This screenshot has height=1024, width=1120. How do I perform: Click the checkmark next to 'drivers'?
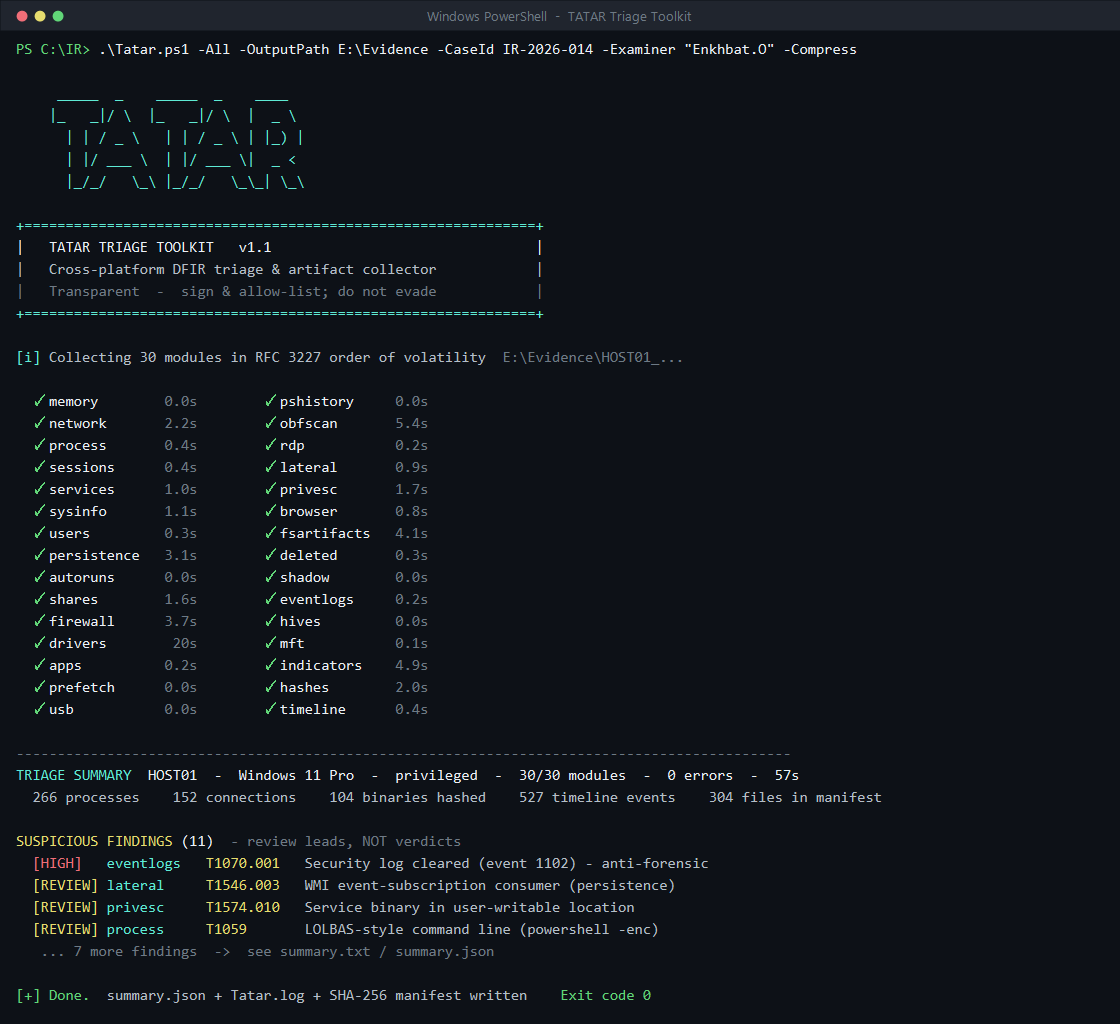click(x=39, y=643)
